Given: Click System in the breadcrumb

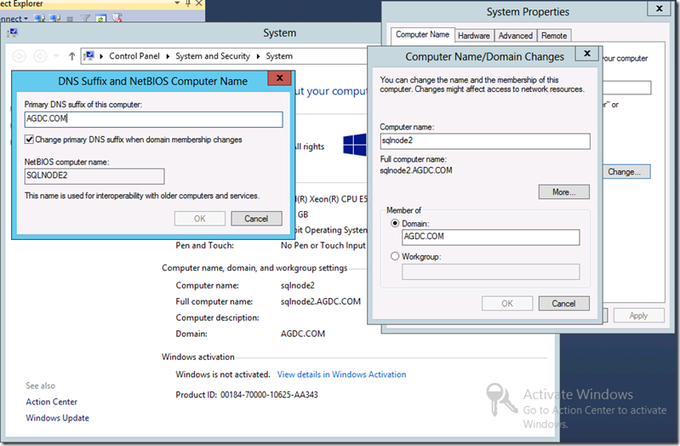Looking at the screenshot, I should 279,56.
